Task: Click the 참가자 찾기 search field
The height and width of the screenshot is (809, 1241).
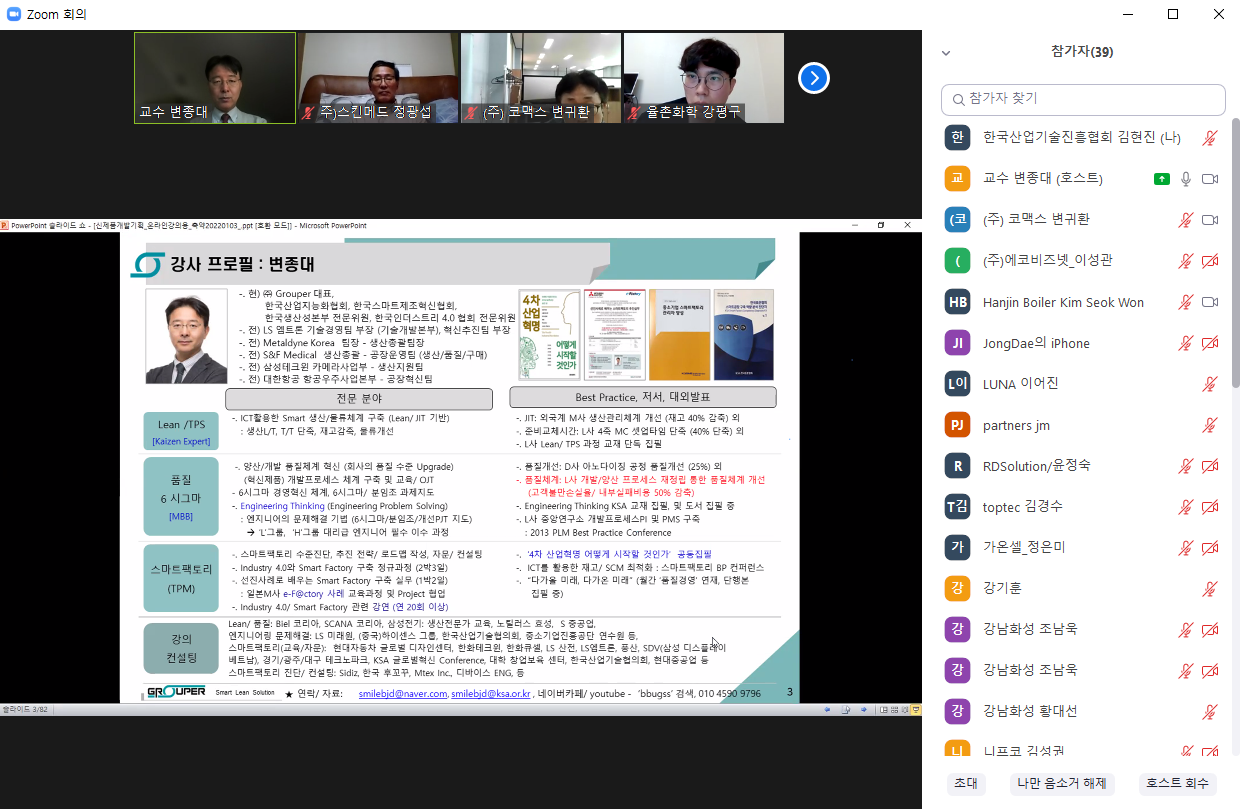Action: coord(1083,99)
